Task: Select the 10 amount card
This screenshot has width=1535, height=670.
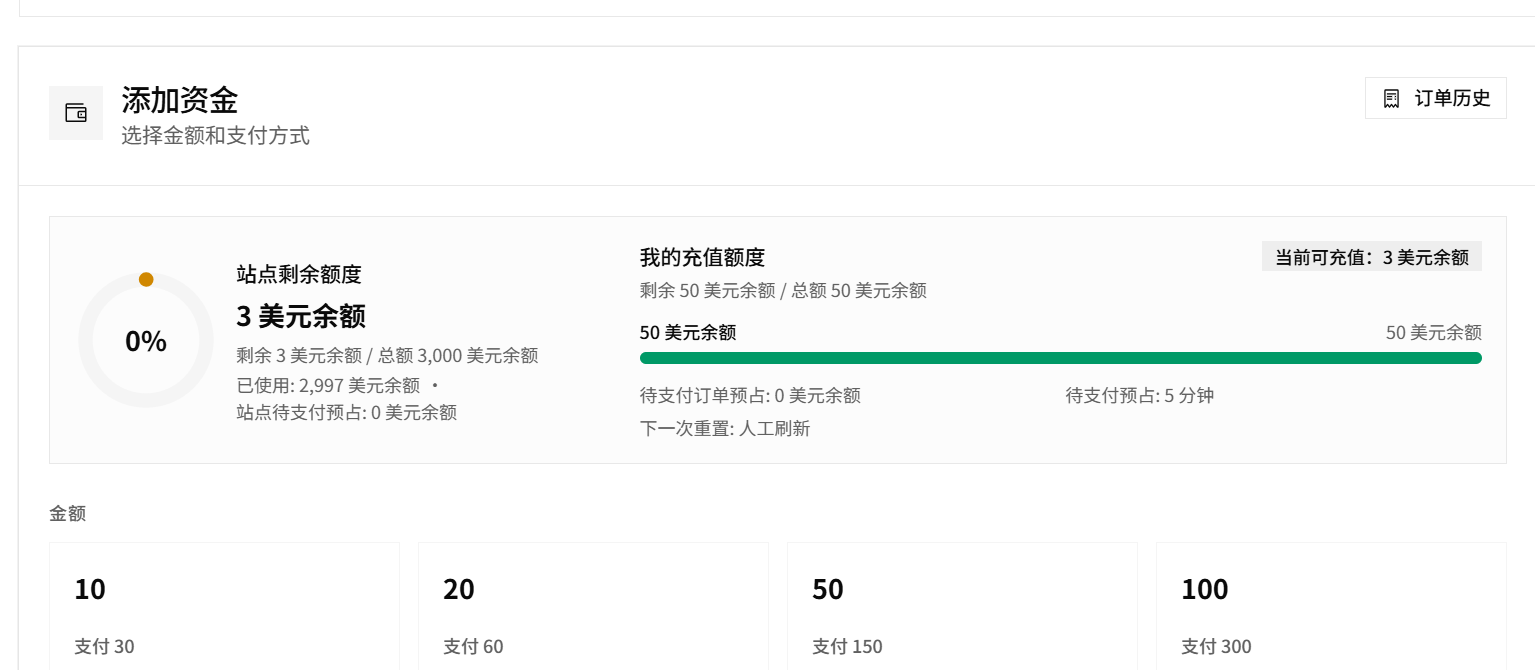Action: tap(224, 606)
